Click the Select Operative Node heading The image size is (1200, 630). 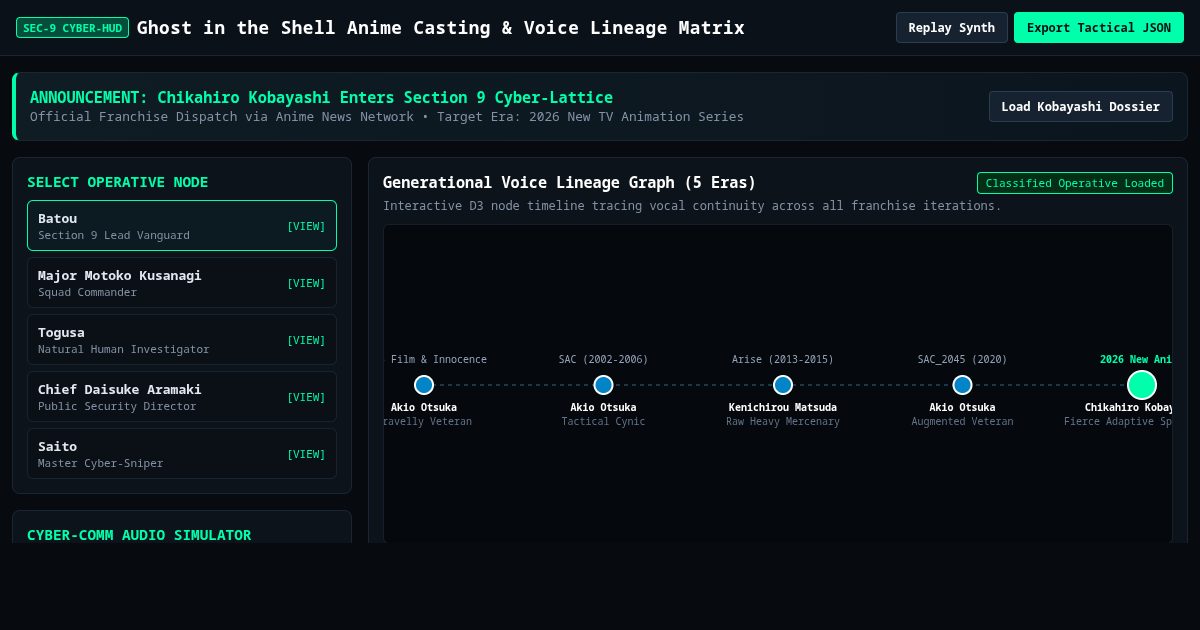click(118, 182)
